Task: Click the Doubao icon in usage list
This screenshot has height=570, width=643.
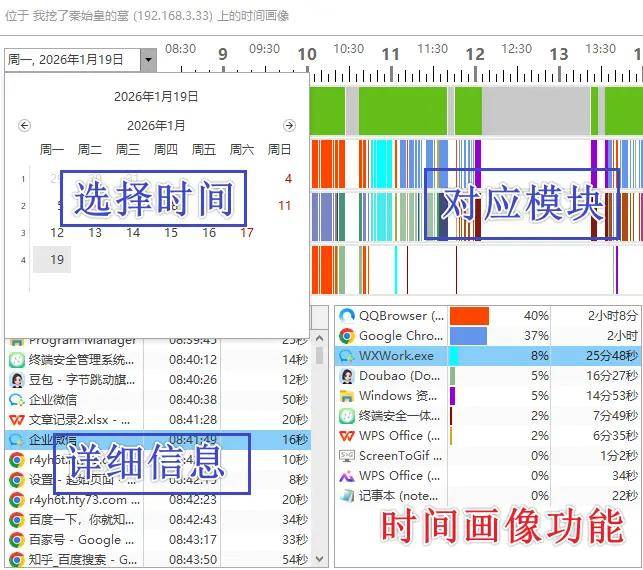Action: click(347, 376)
